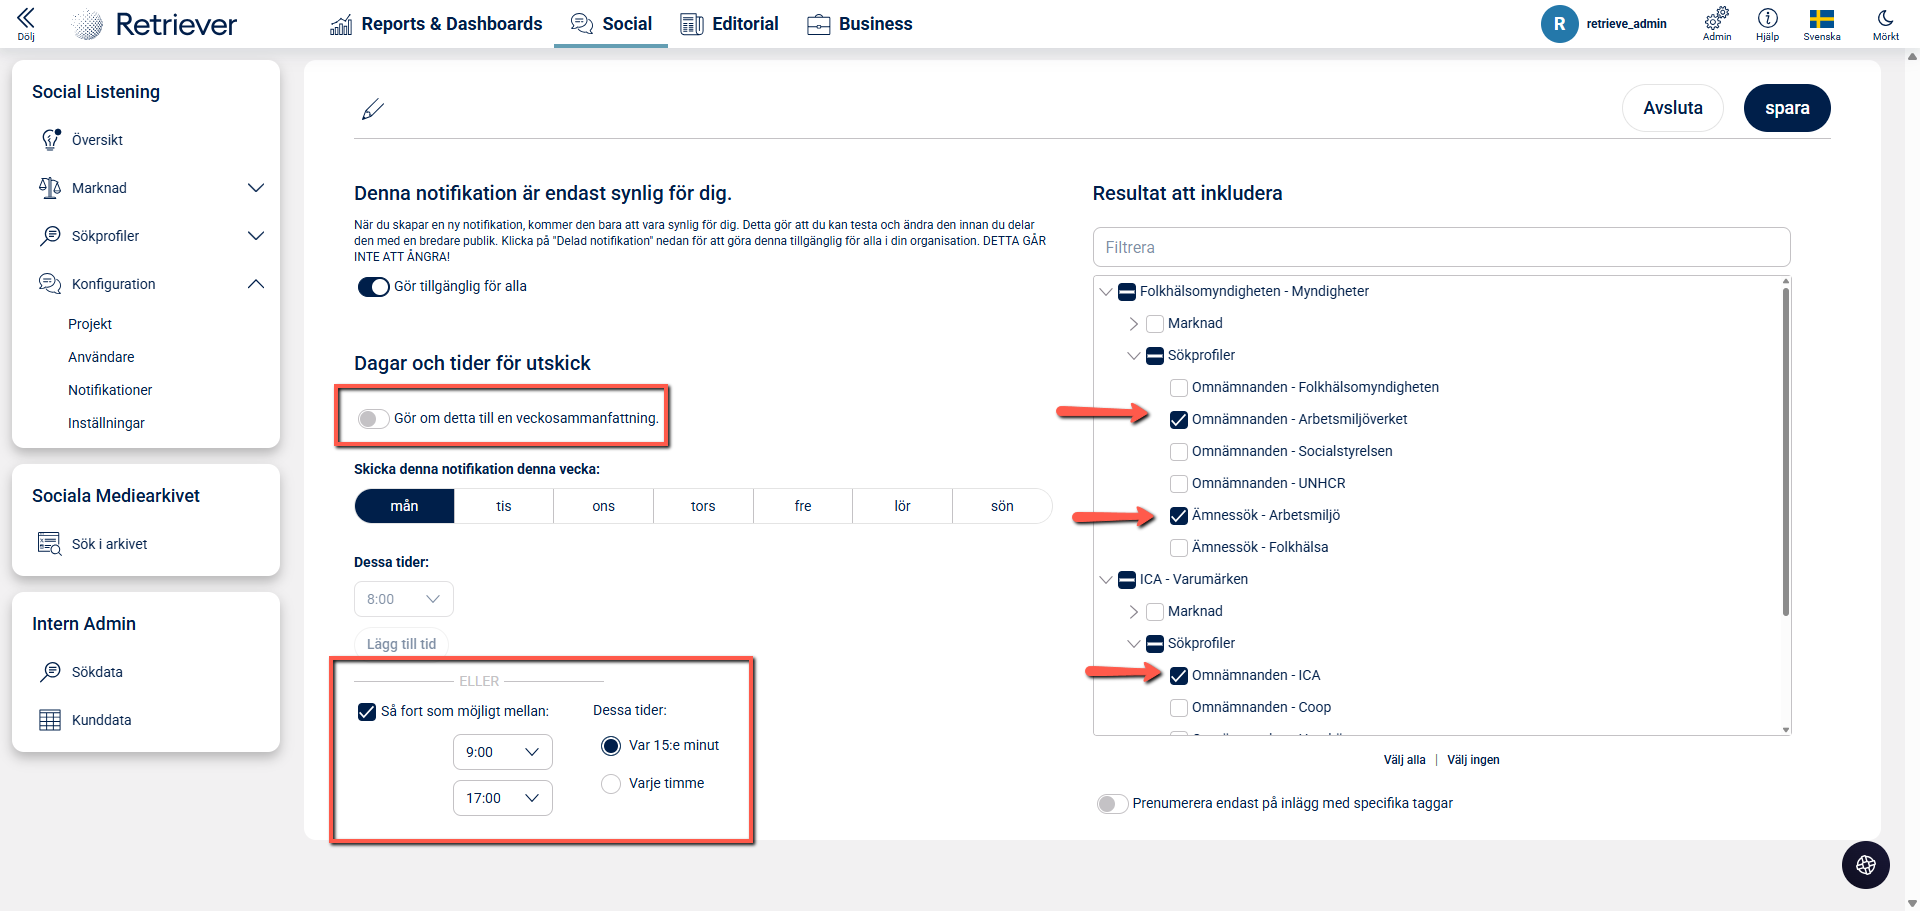Open Admin gear settings icon

click(1717, 19)
